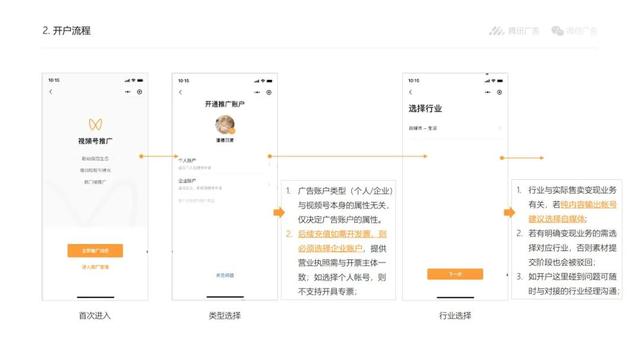Tap the circular close icon on the 开通推广账户 screen
Viewport: 640px width, 360px height.
click(x=269, y=92)
